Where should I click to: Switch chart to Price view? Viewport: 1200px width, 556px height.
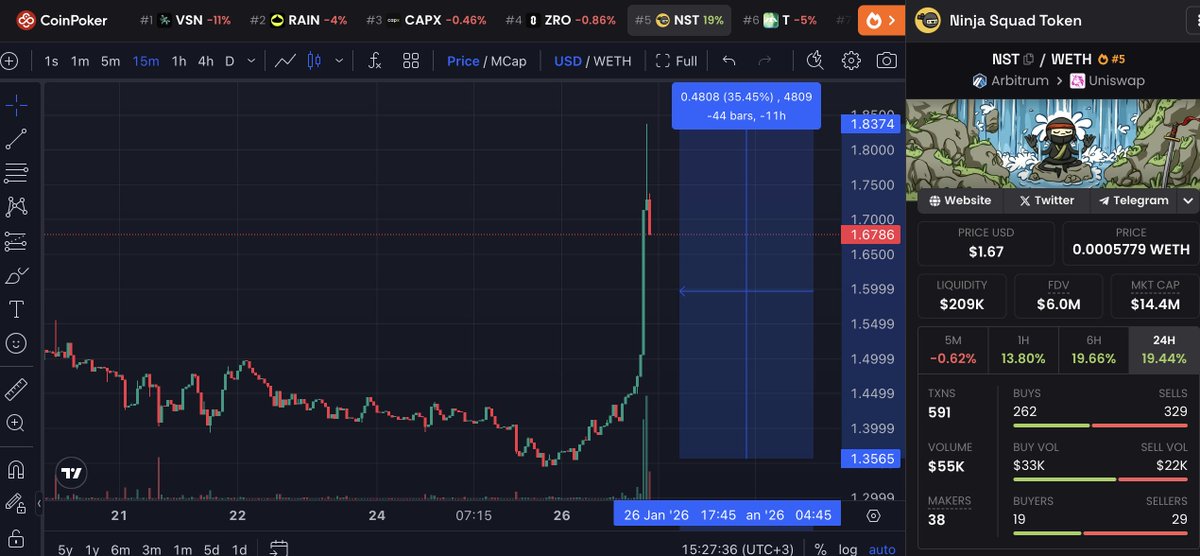pos(463,61)
